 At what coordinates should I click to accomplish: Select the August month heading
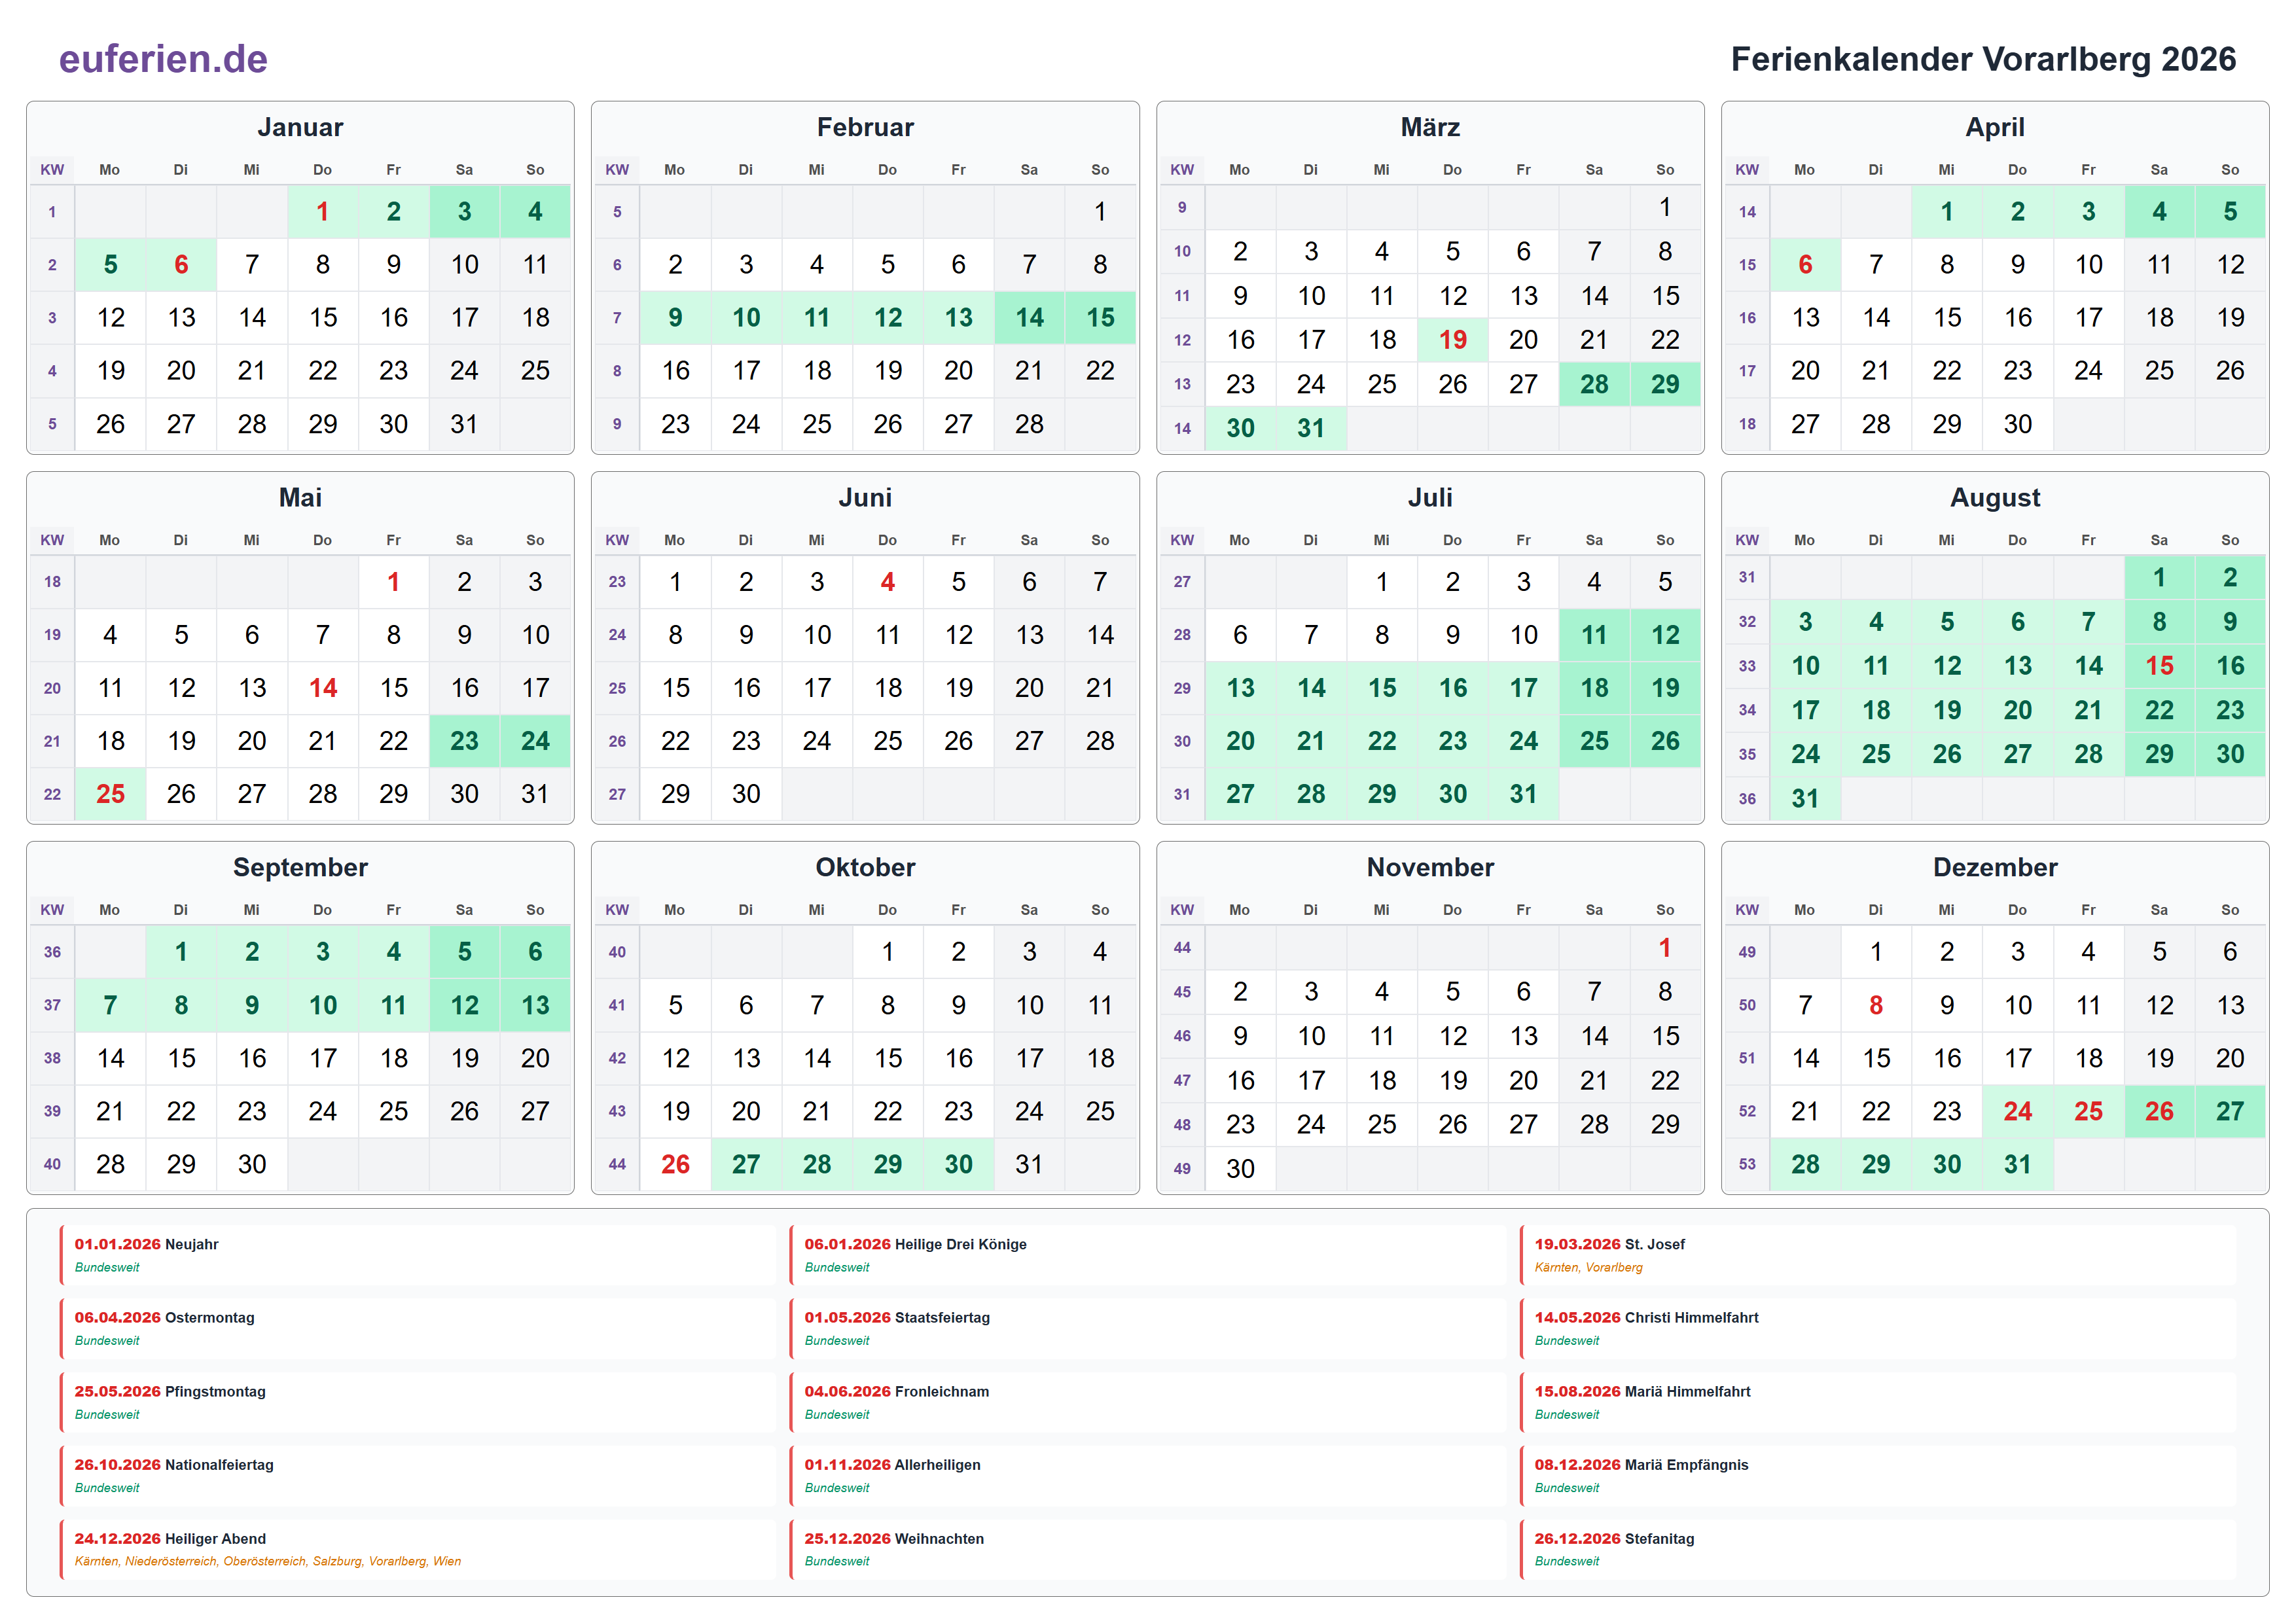pyautogui.click(x=1995, y=497)
